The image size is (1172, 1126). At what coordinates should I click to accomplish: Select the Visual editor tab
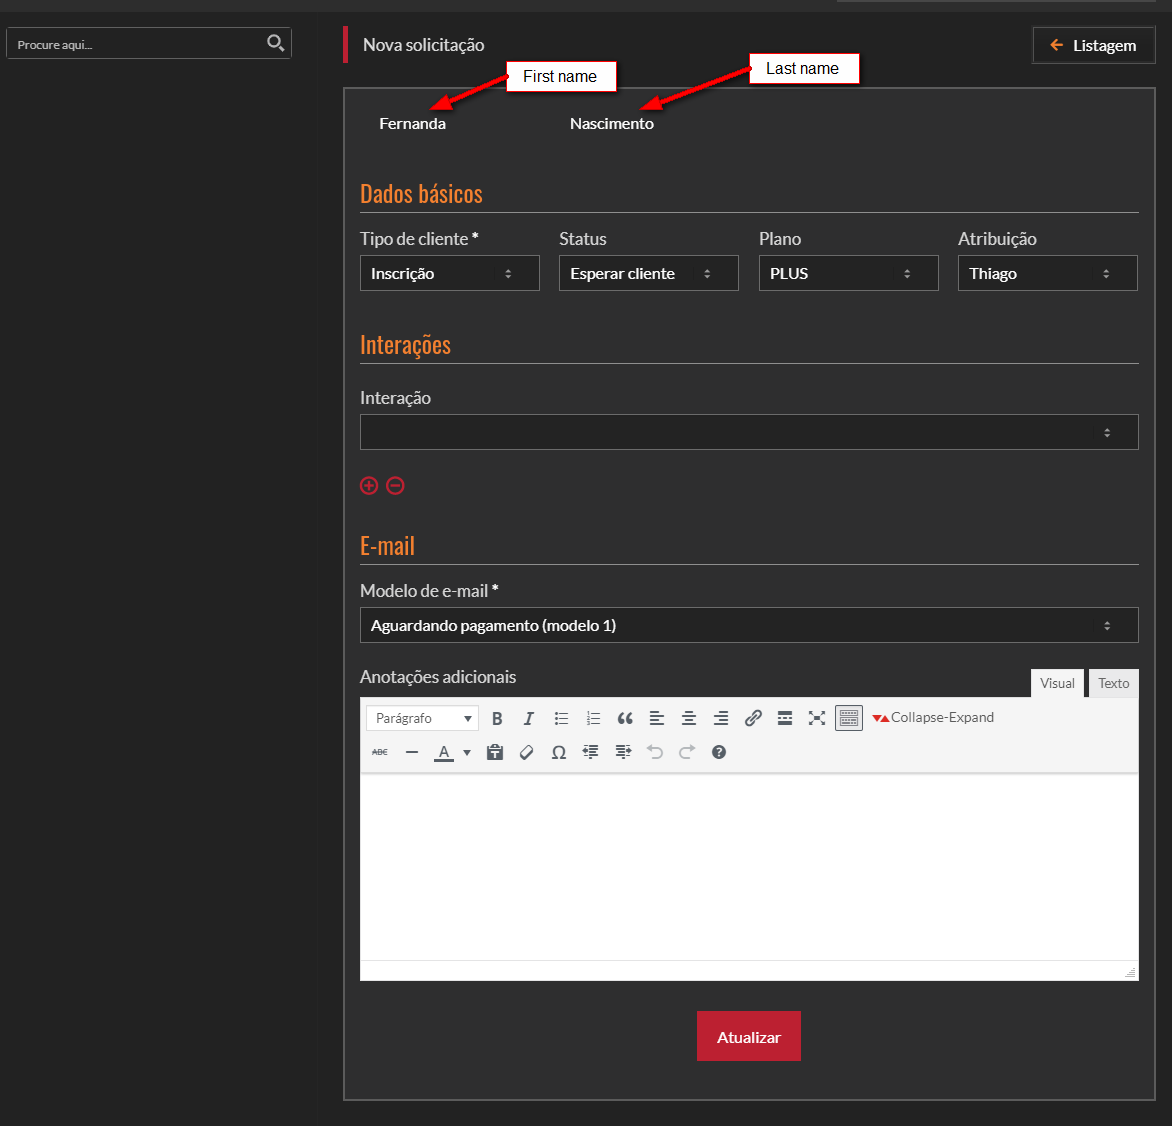(x=1057, y=683)
